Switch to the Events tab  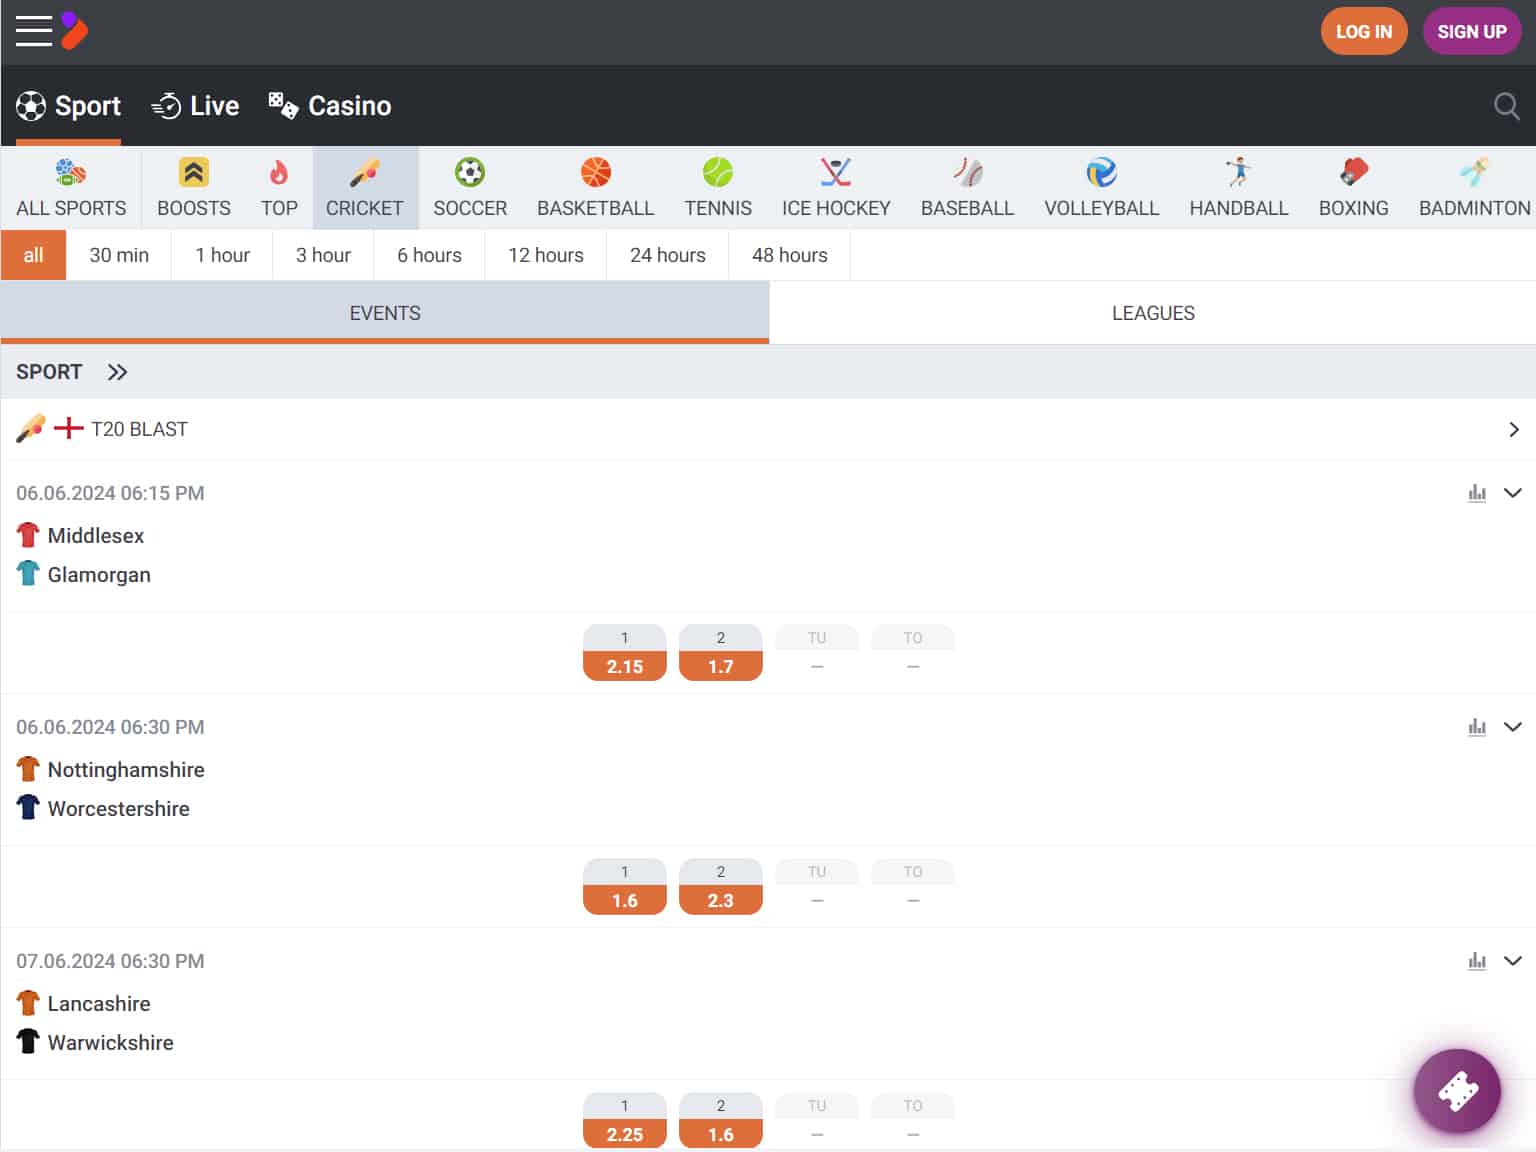(x=385, y=313)
